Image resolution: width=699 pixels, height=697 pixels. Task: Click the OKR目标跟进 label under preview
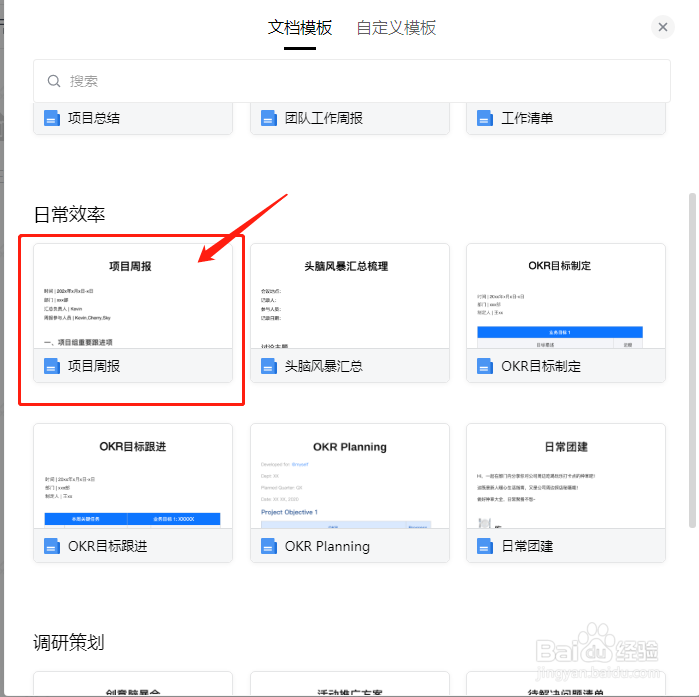107,546
